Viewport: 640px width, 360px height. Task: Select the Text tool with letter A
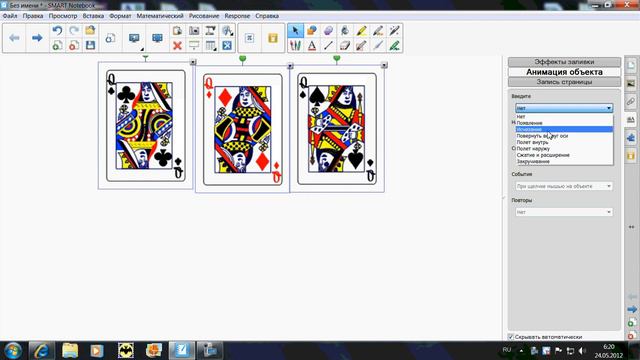[x=312, y=45]
